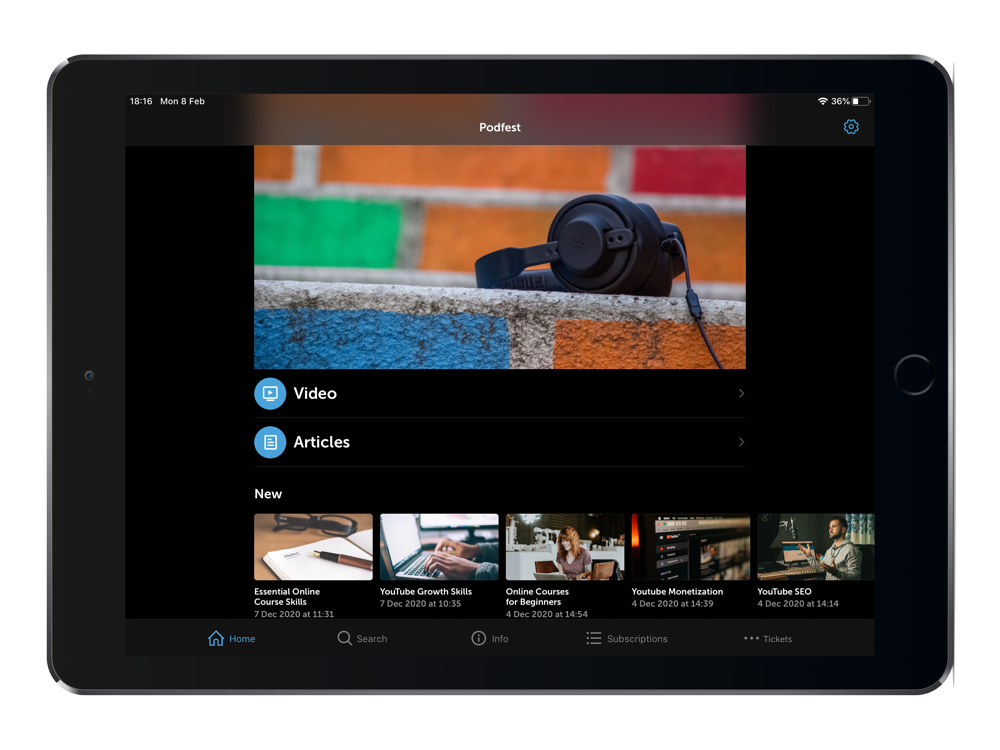
Task: Open YouTube Growth Skills thumbnail
Action: (x=439, y=547)
